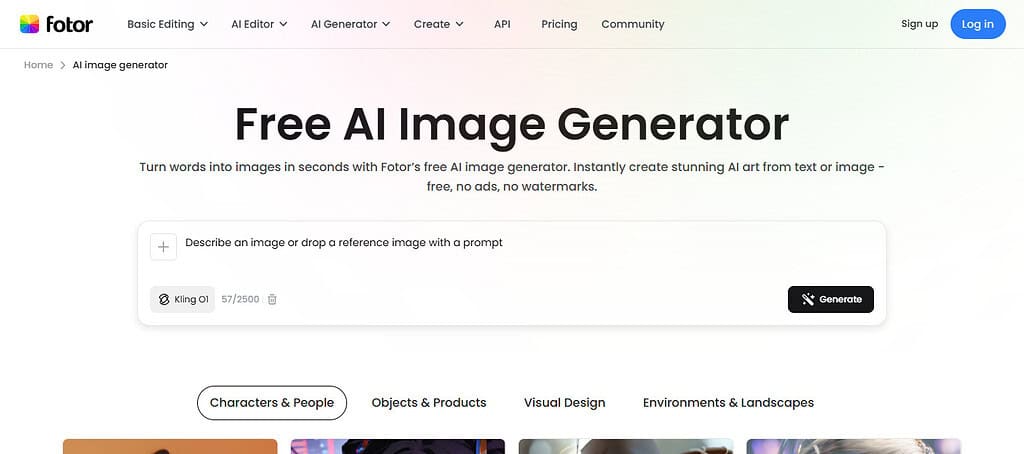Click the AI image generator breadcrumb text
The width and height of the screenshot is (1024, 454).
pos(120,65)
